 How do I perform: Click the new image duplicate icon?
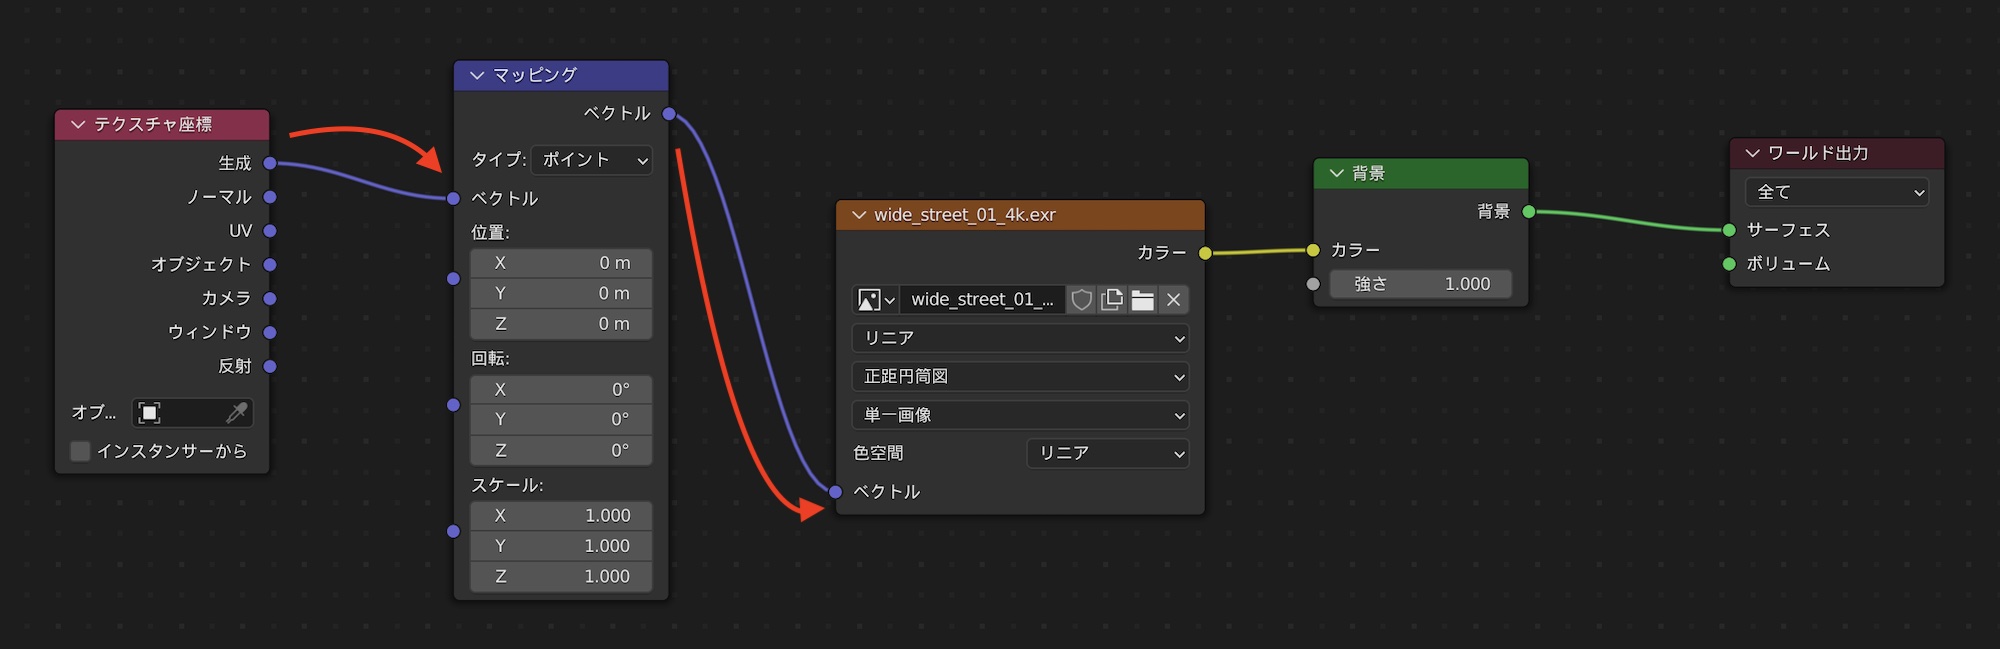click(x=1112, y=300)
